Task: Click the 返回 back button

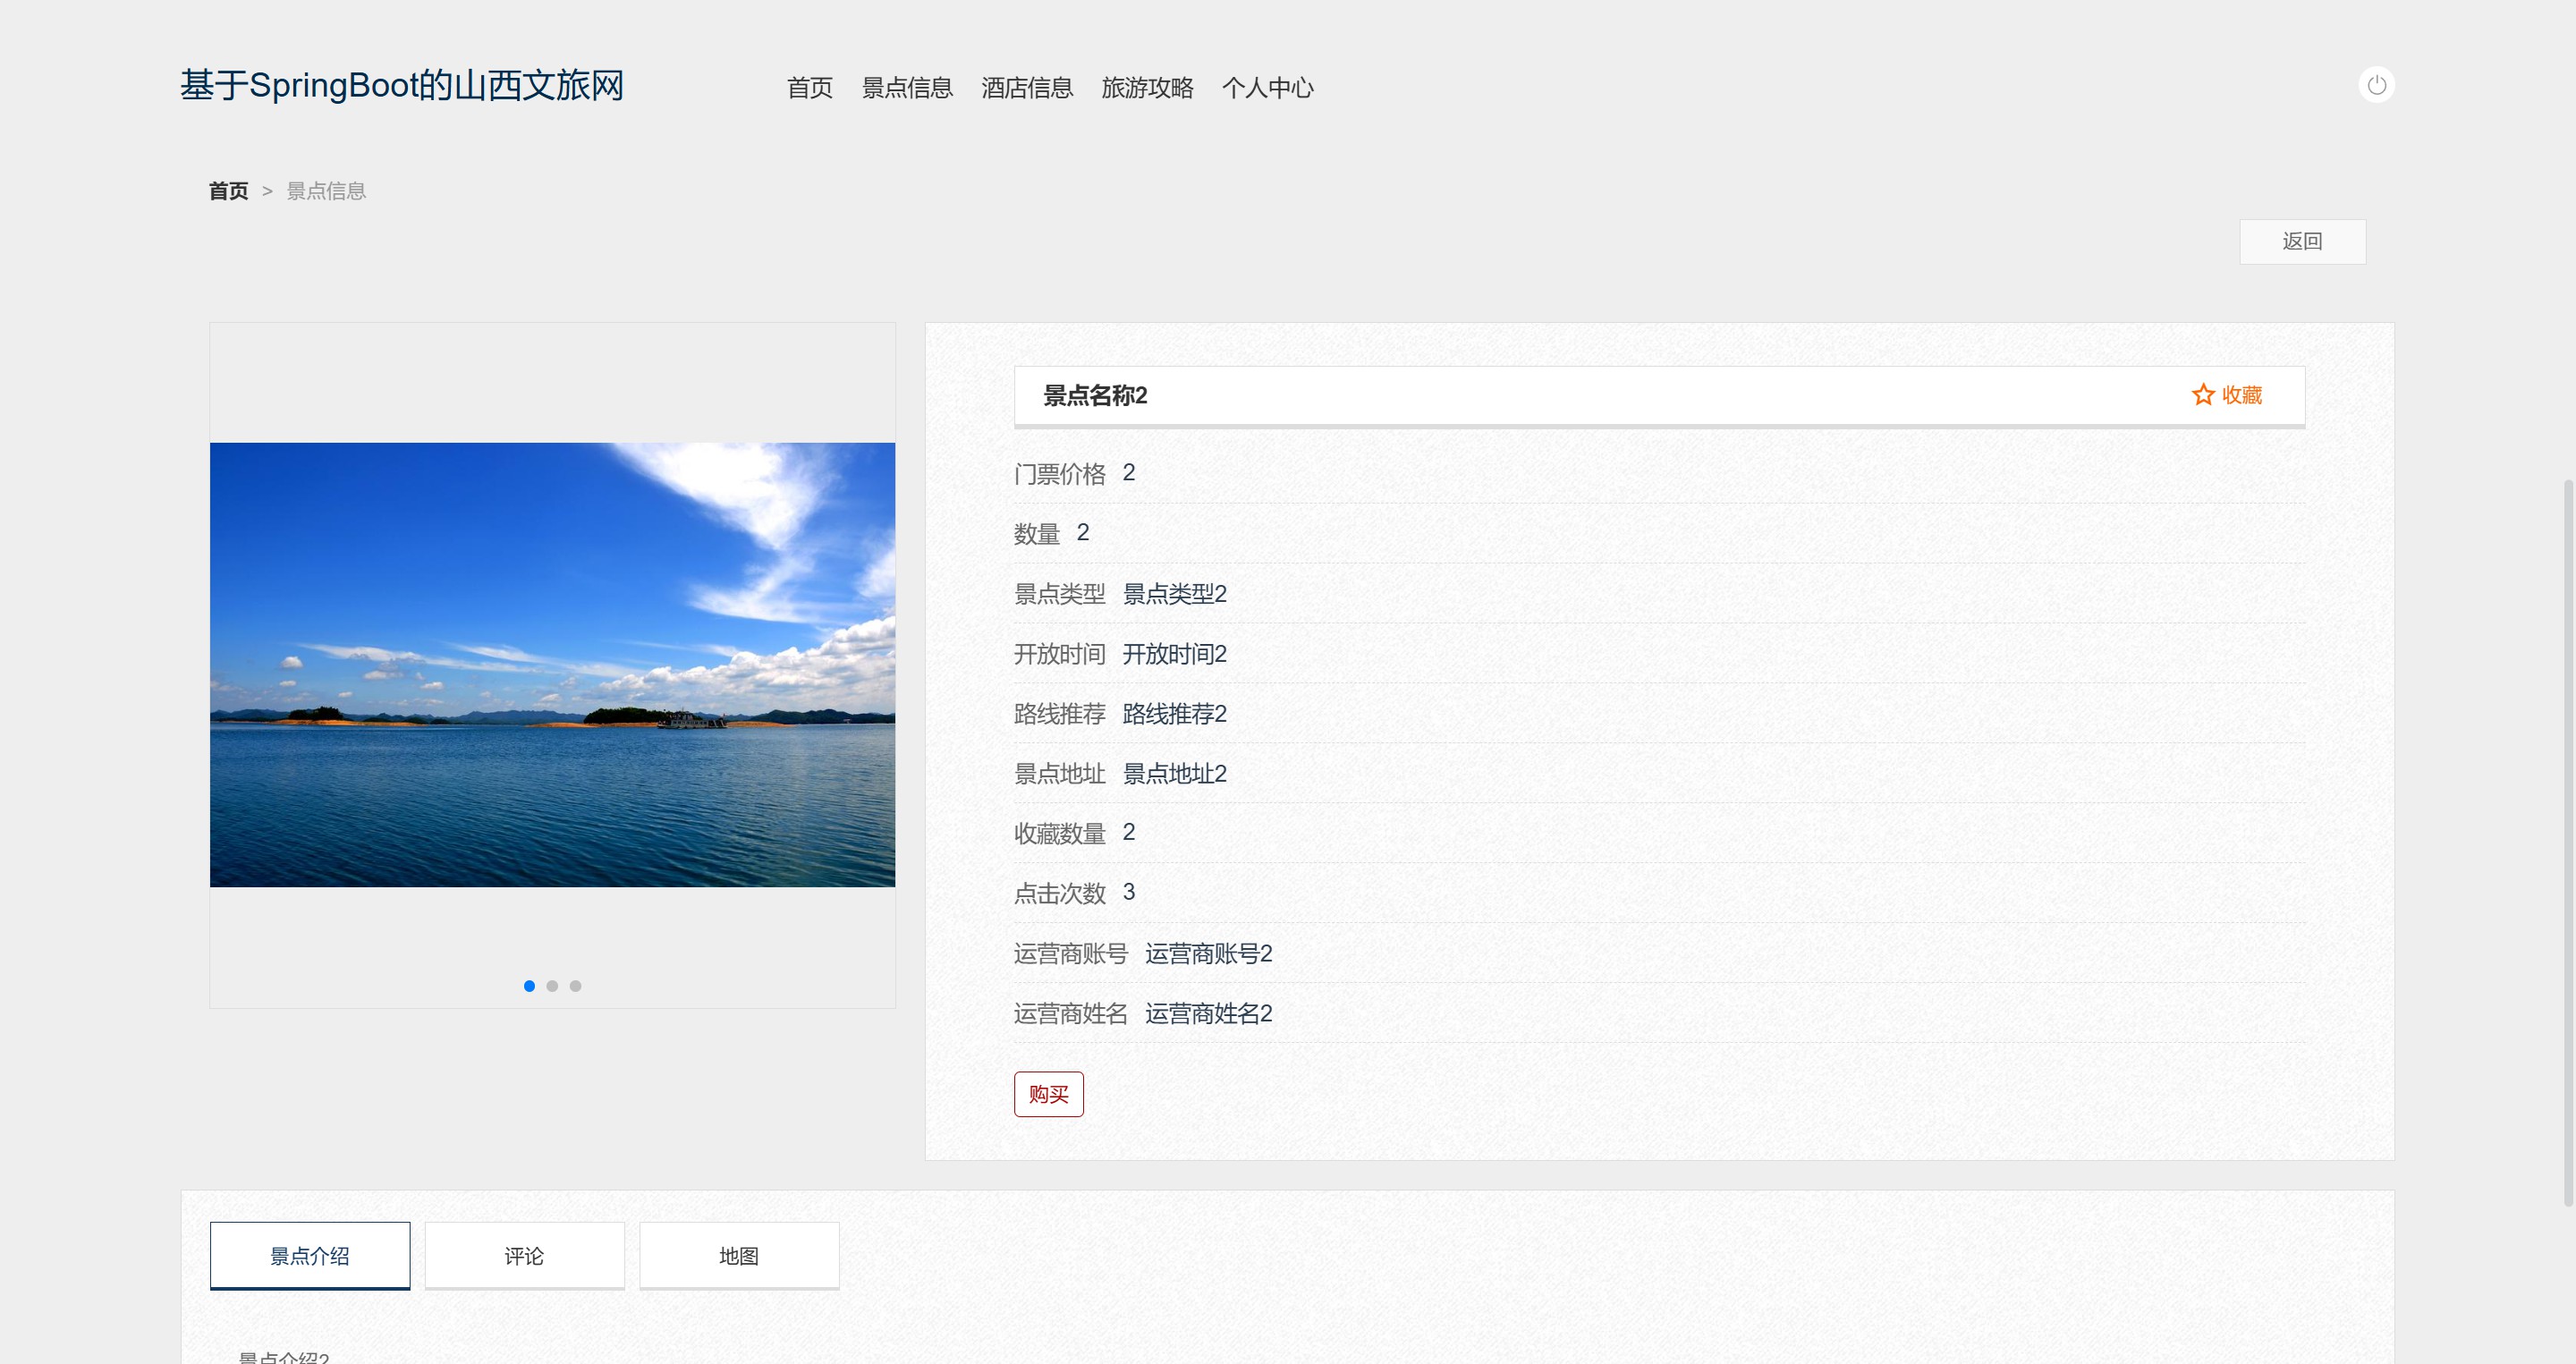Action: coord(2301,242)
